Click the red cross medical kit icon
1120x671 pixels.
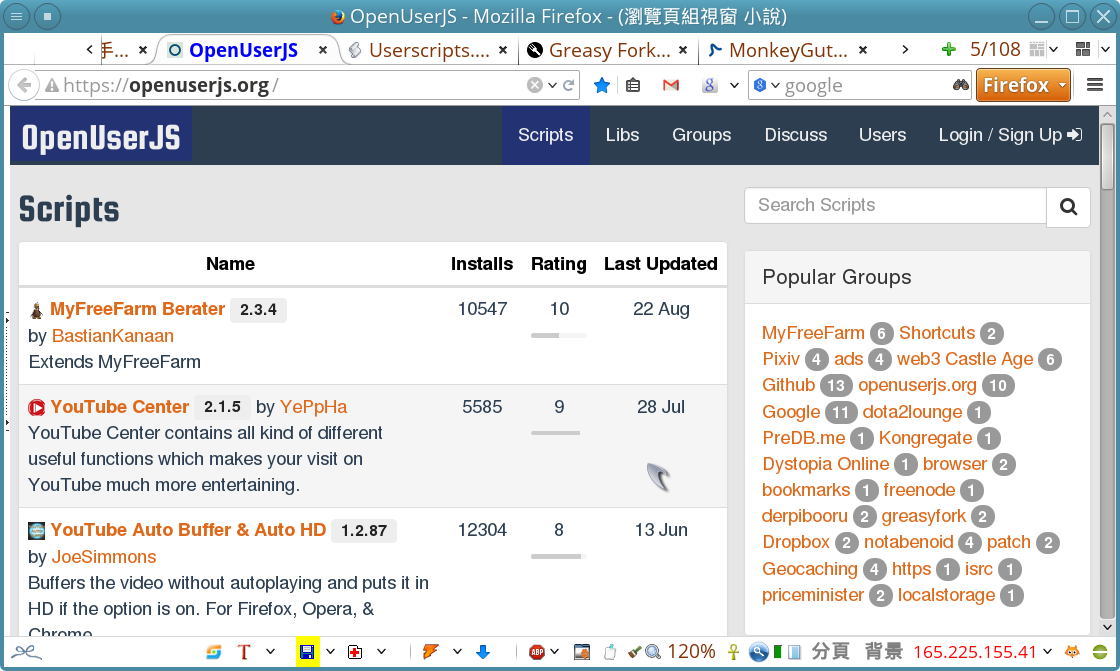tap(355, 652)
